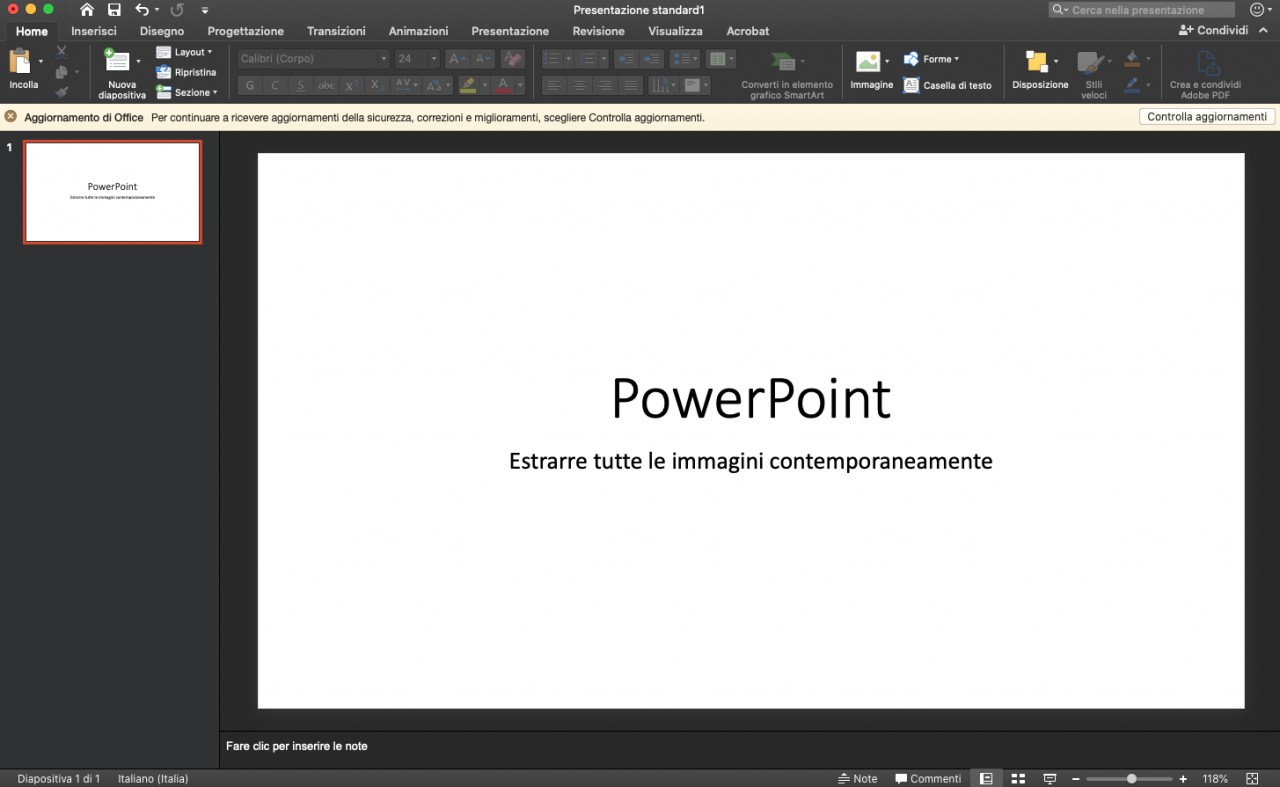Viewport: 1280px width, 787px height.
Task: Click decrease font size icon
Action: (482, 59)
